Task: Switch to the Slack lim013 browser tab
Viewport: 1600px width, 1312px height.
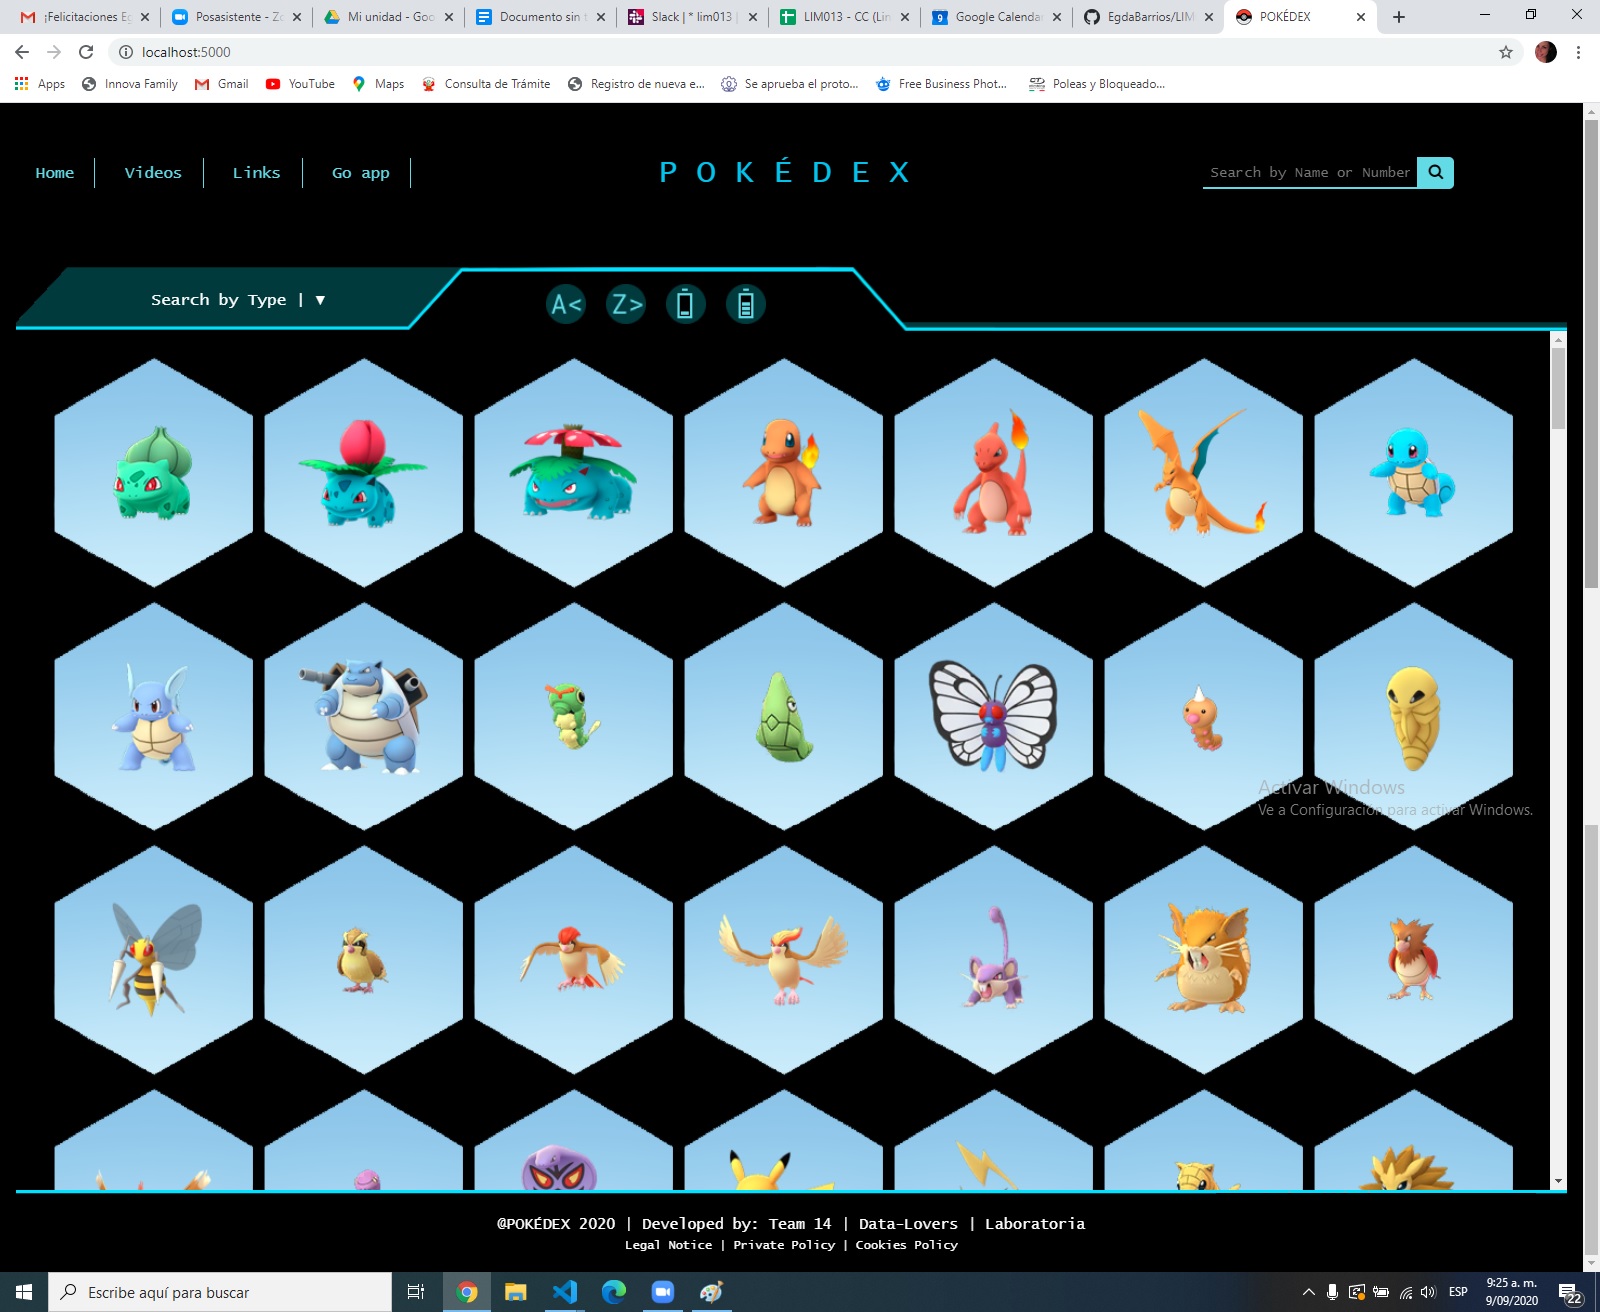Action: tap(693, 17)
